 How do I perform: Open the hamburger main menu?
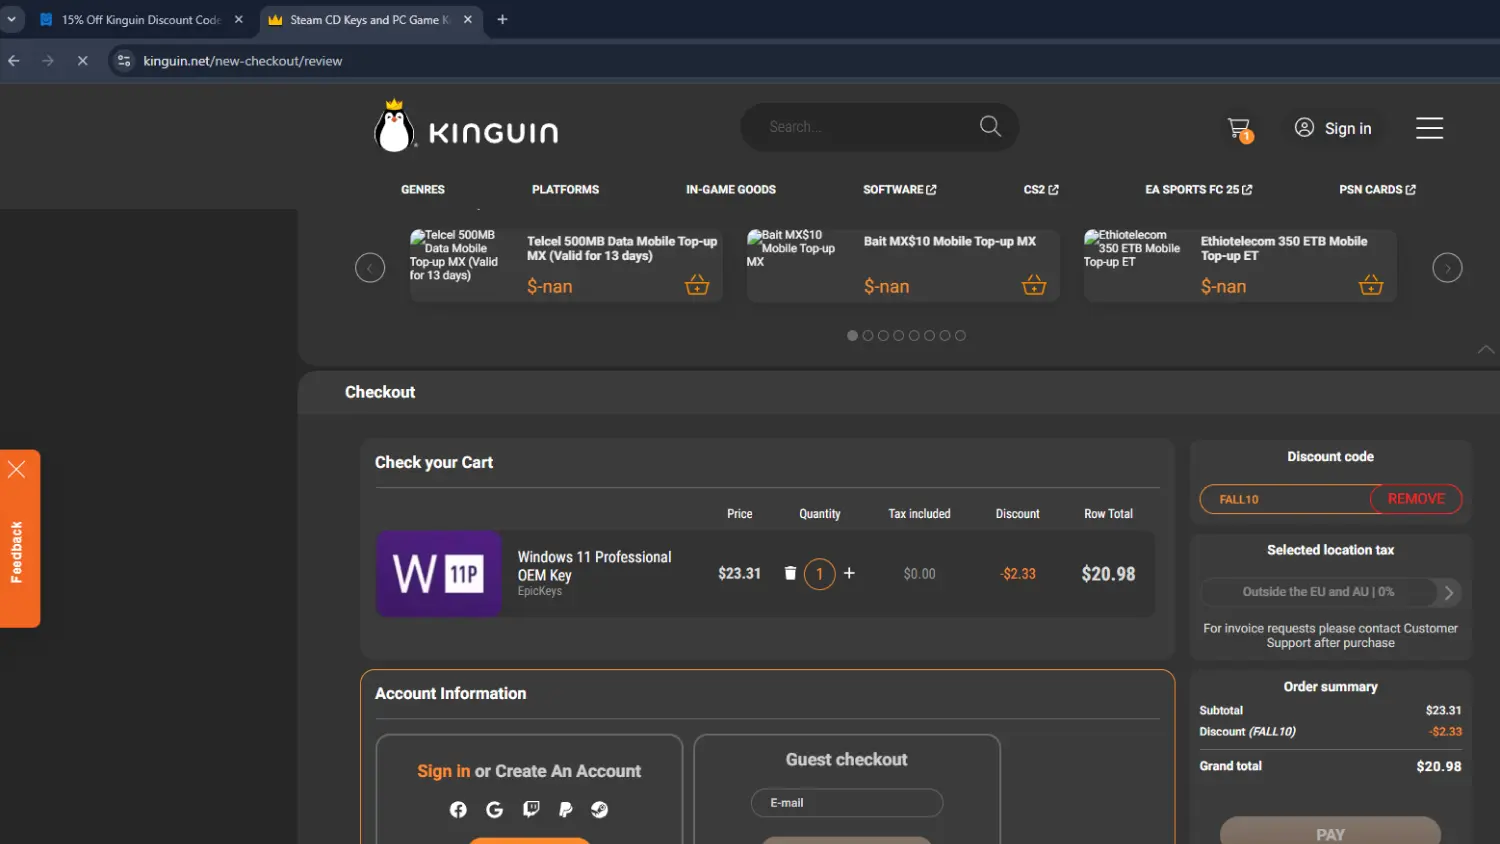(x=1429, y=128)
